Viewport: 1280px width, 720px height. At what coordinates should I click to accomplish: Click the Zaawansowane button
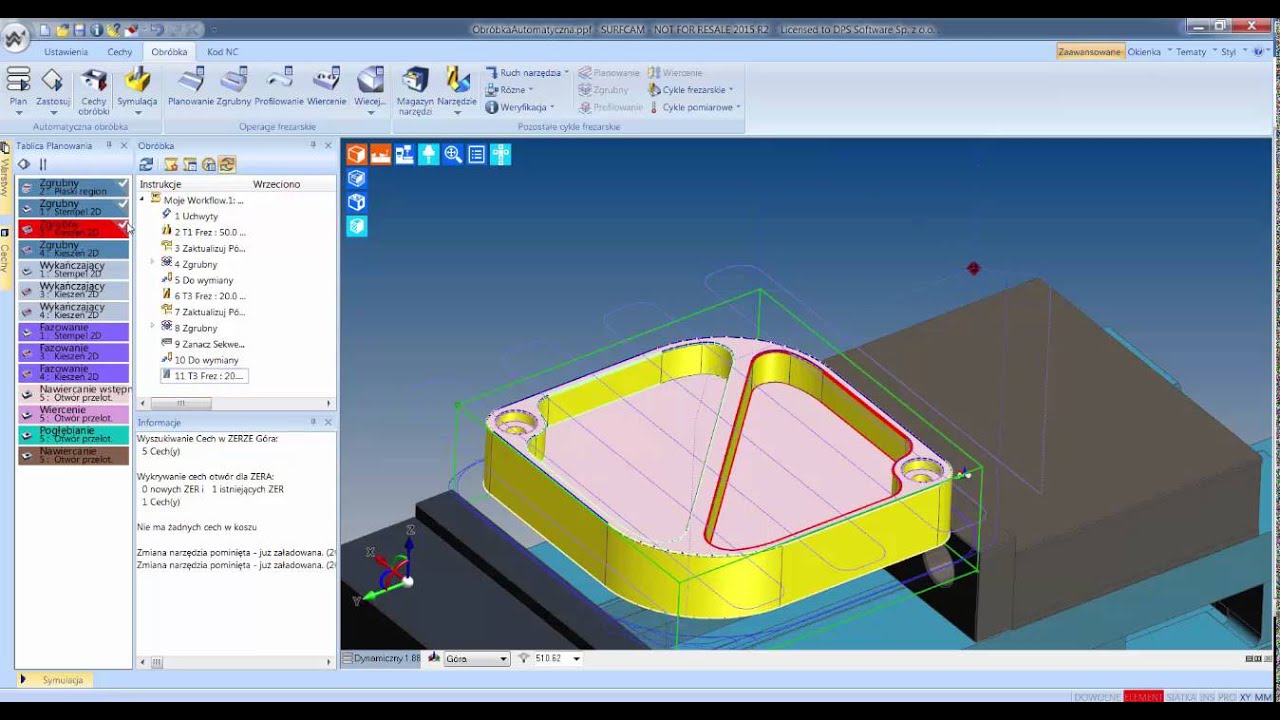pyautogui.click(x=1089, y=51)
